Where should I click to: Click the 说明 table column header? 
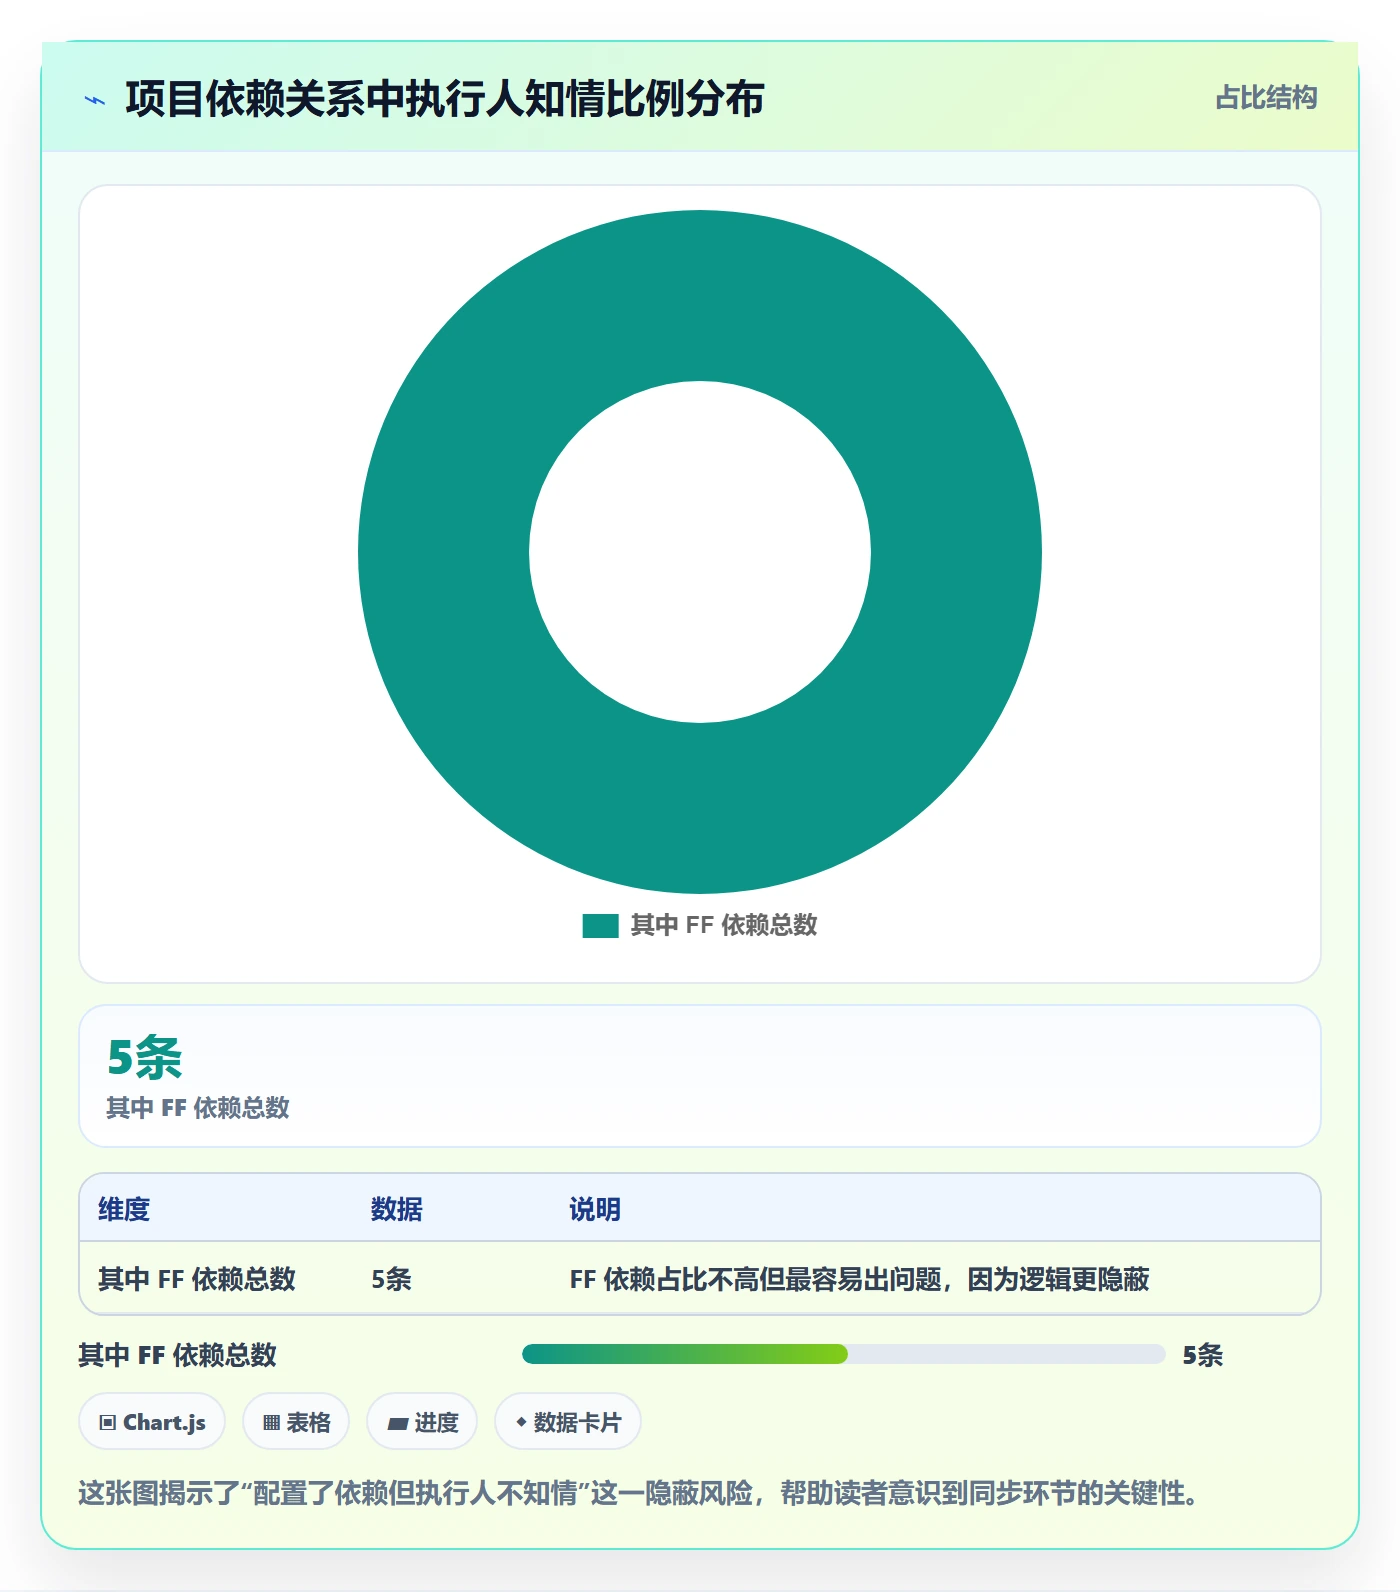pos(595,1209)
